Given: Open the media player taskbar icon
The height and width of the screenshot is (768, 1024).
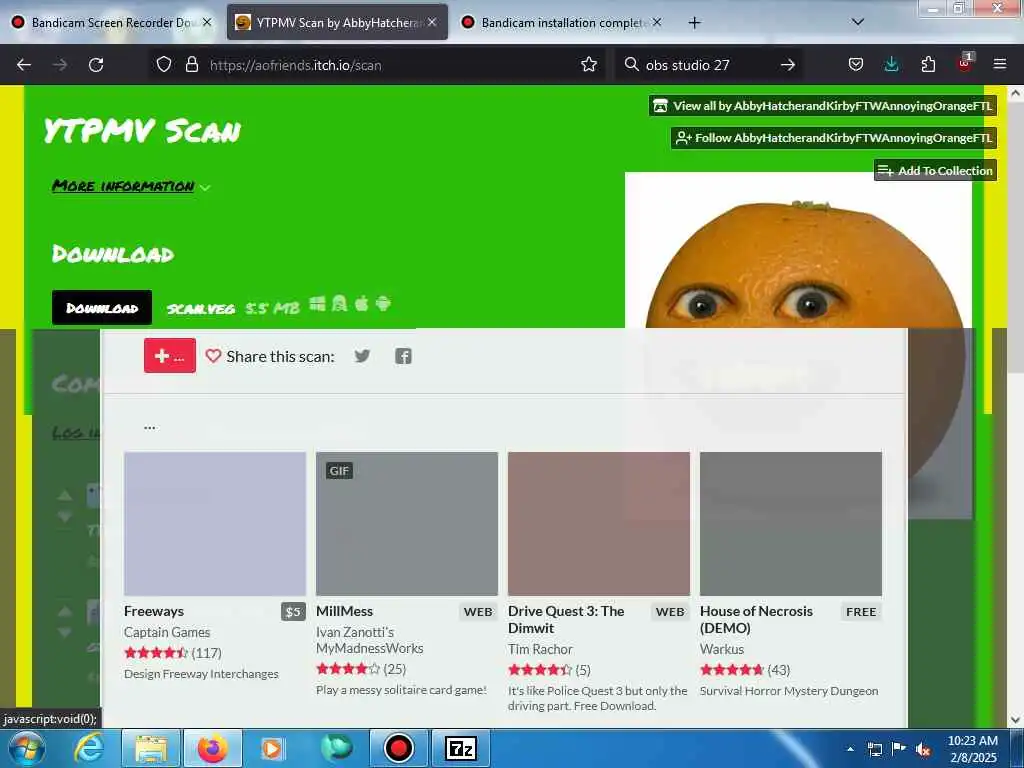Looking at the screenshot, I should point(272,748).
